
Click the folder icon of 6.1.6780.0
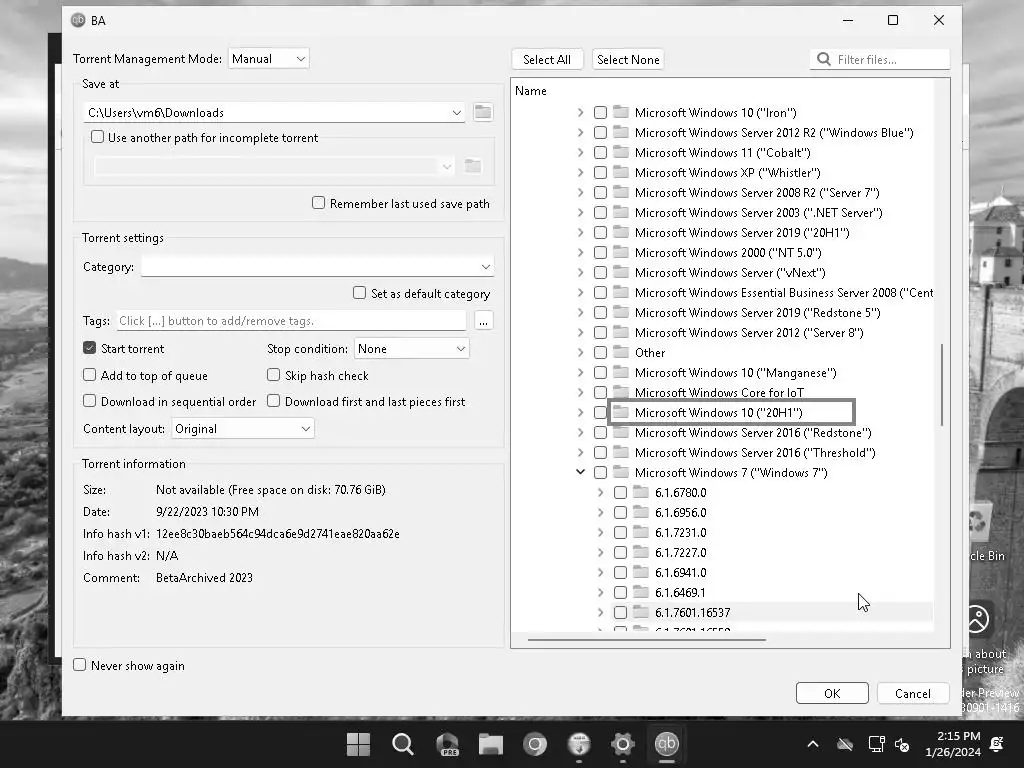[x=641, y=492]
